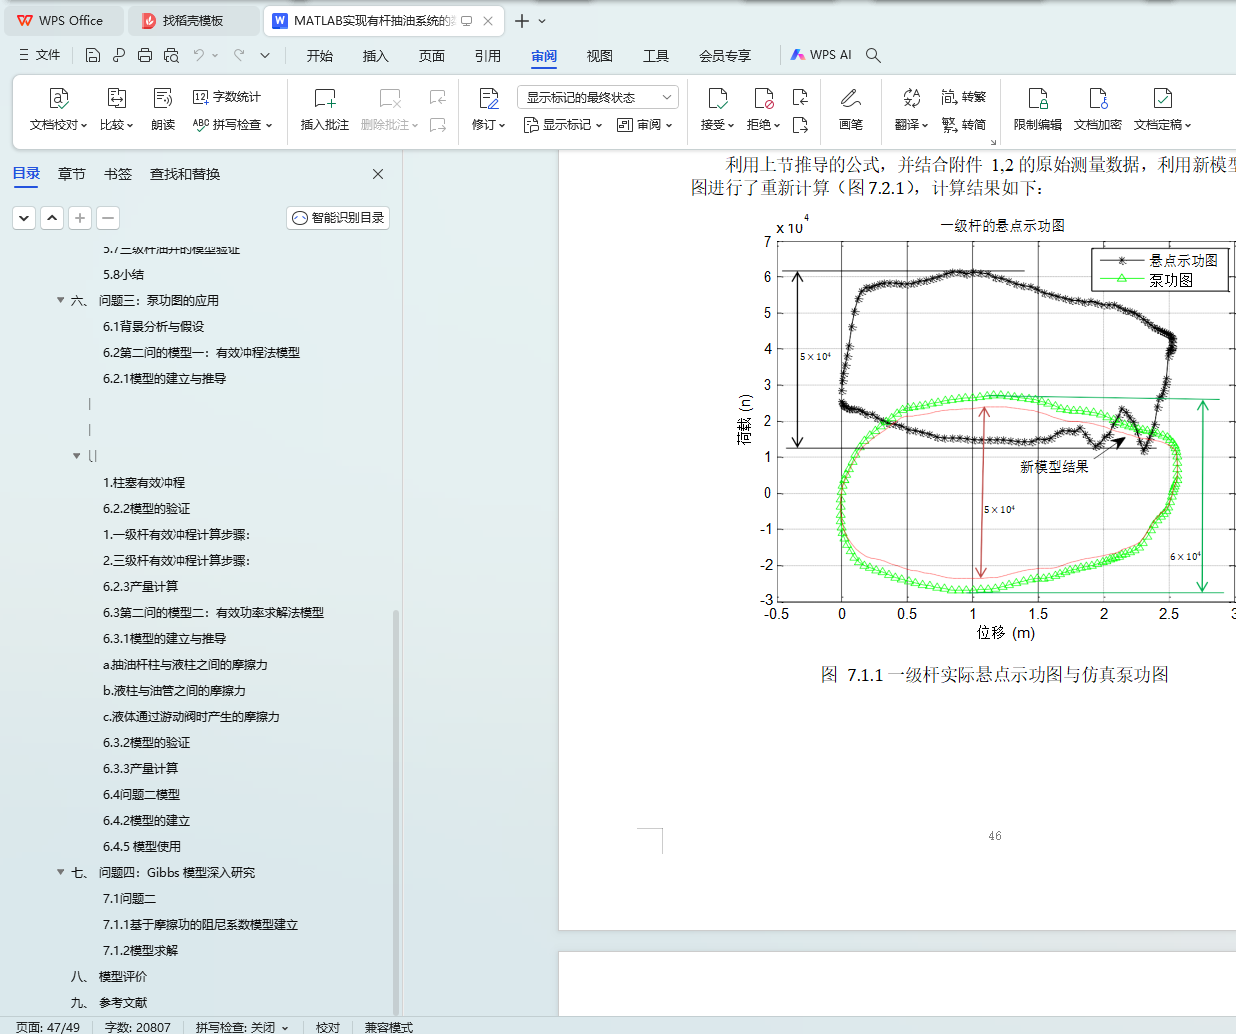The width and height of the screenshot is (1236, 1034).
Task: Promote outline level with plus button
Action: pyautogui.click(x=81, y=217)
